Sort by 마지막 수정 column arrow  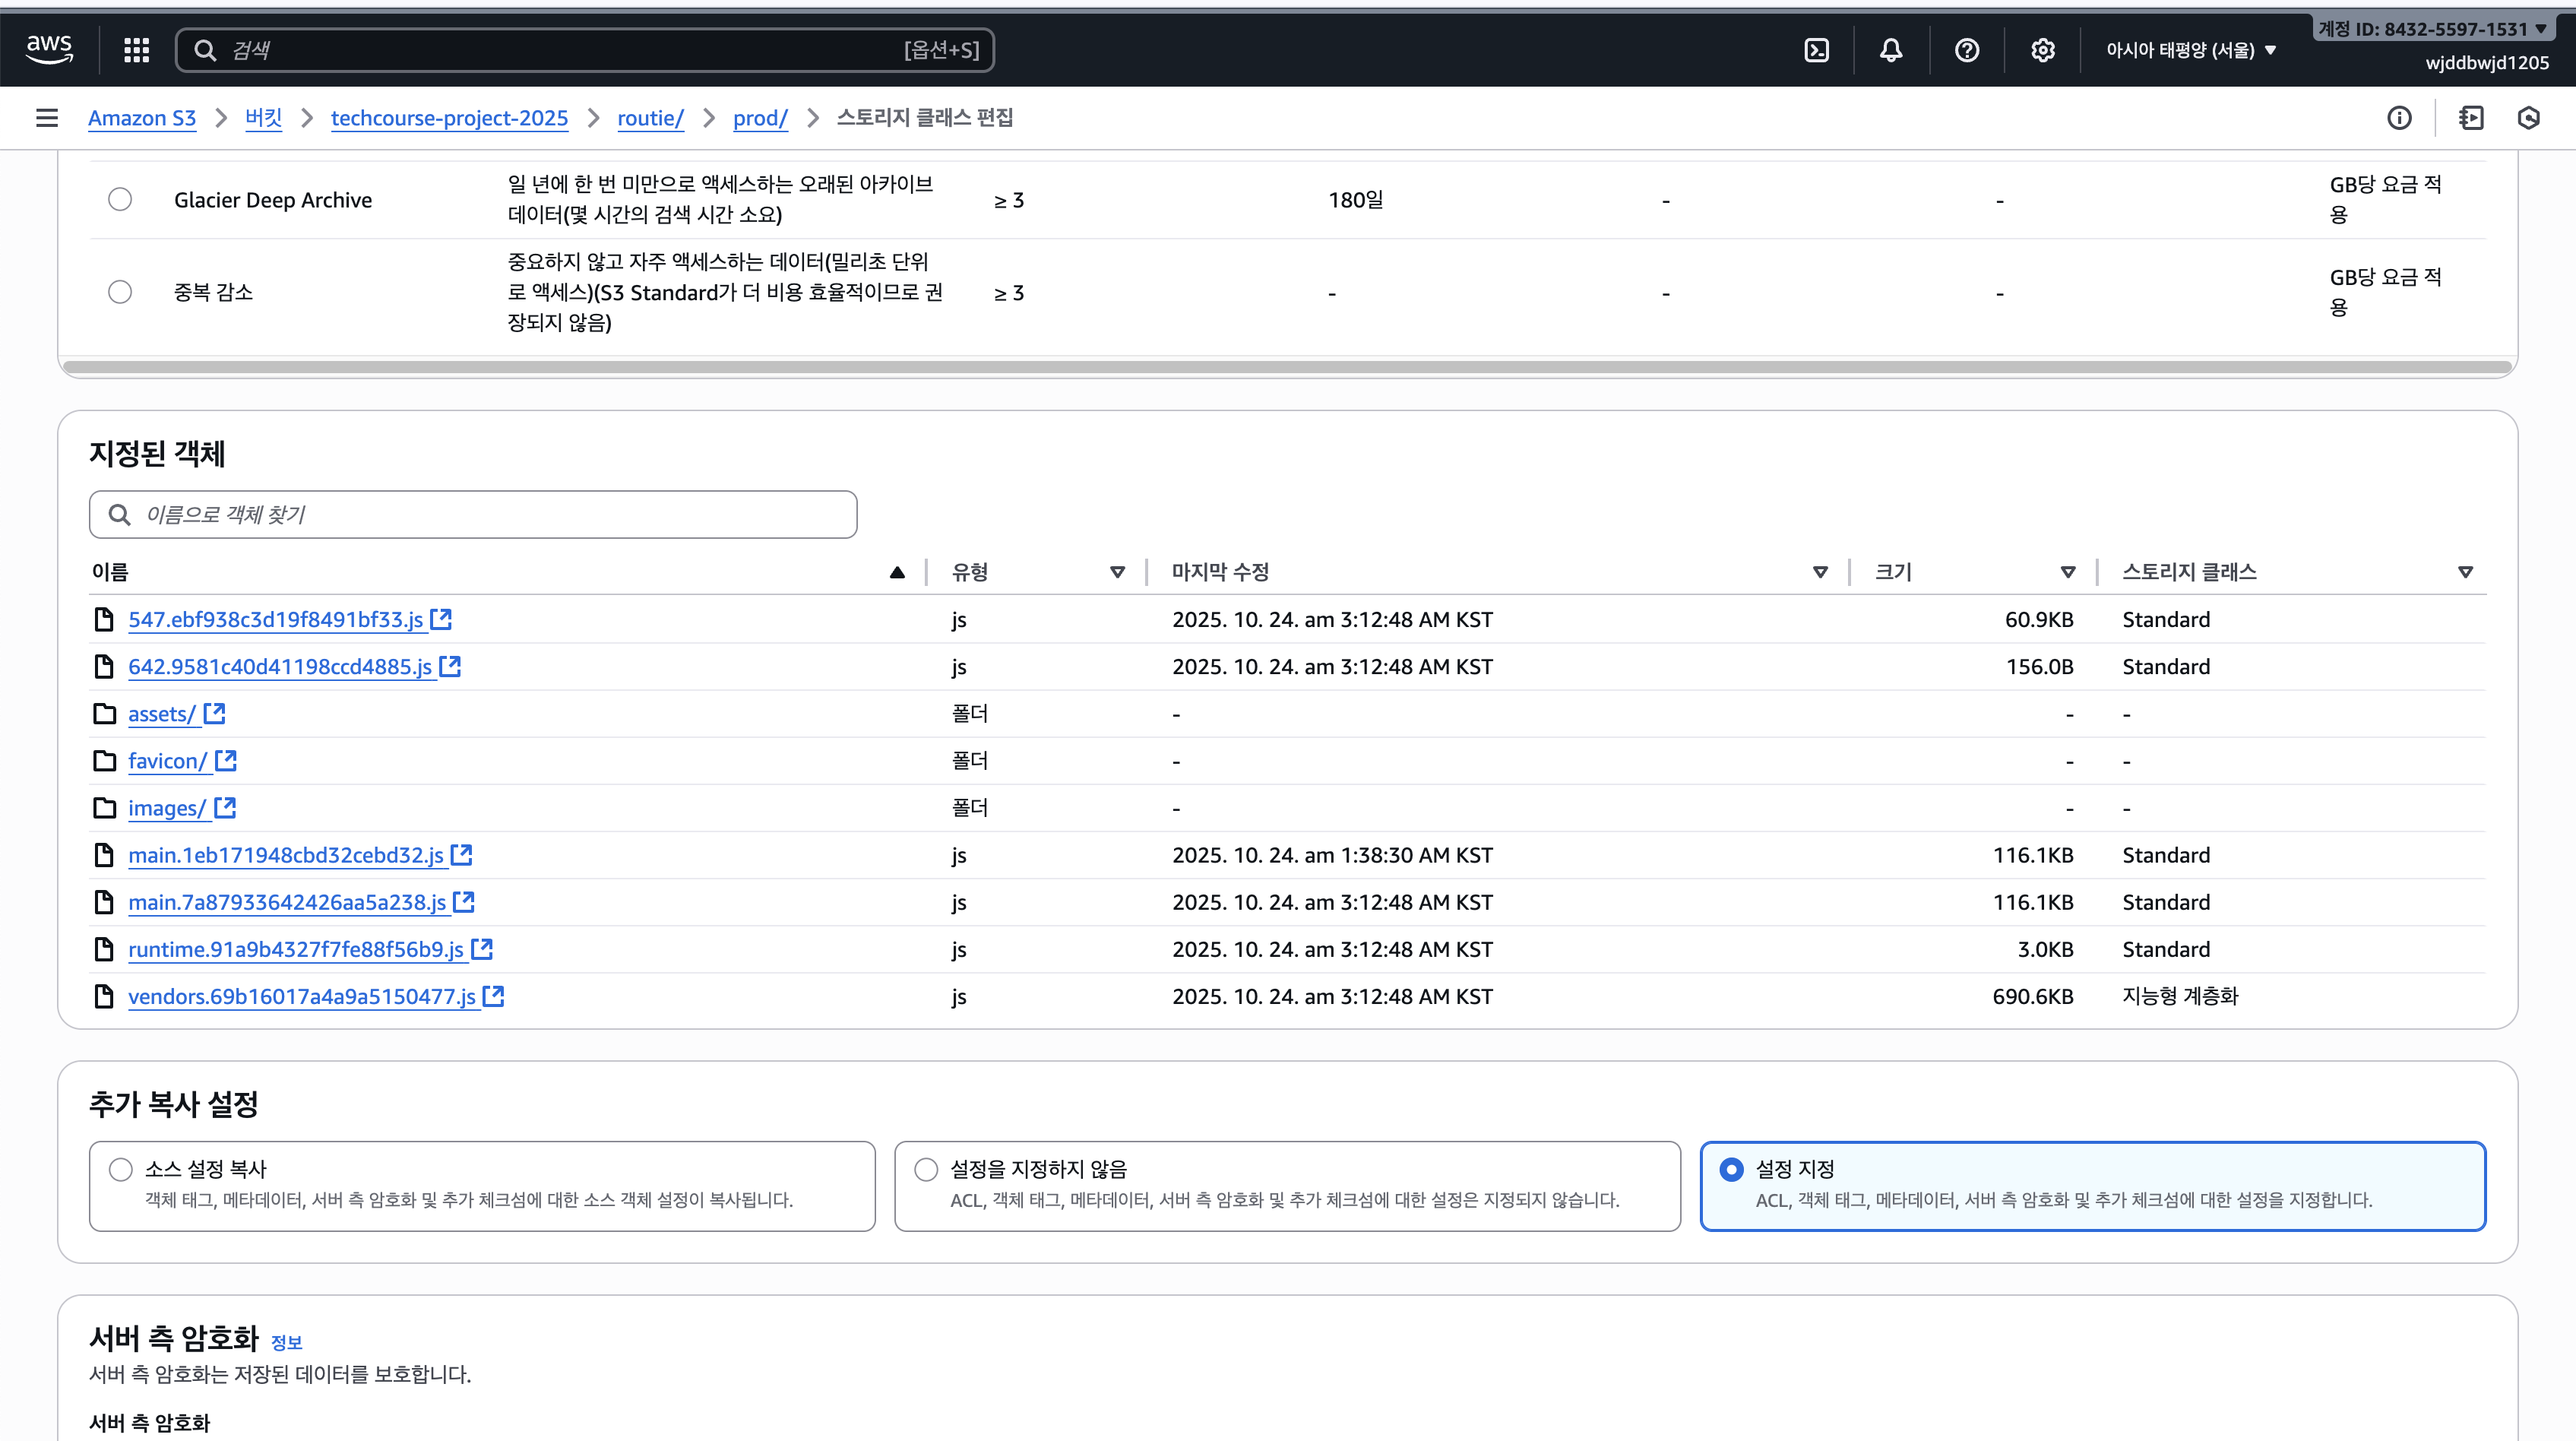click(x=1820, y=572)
